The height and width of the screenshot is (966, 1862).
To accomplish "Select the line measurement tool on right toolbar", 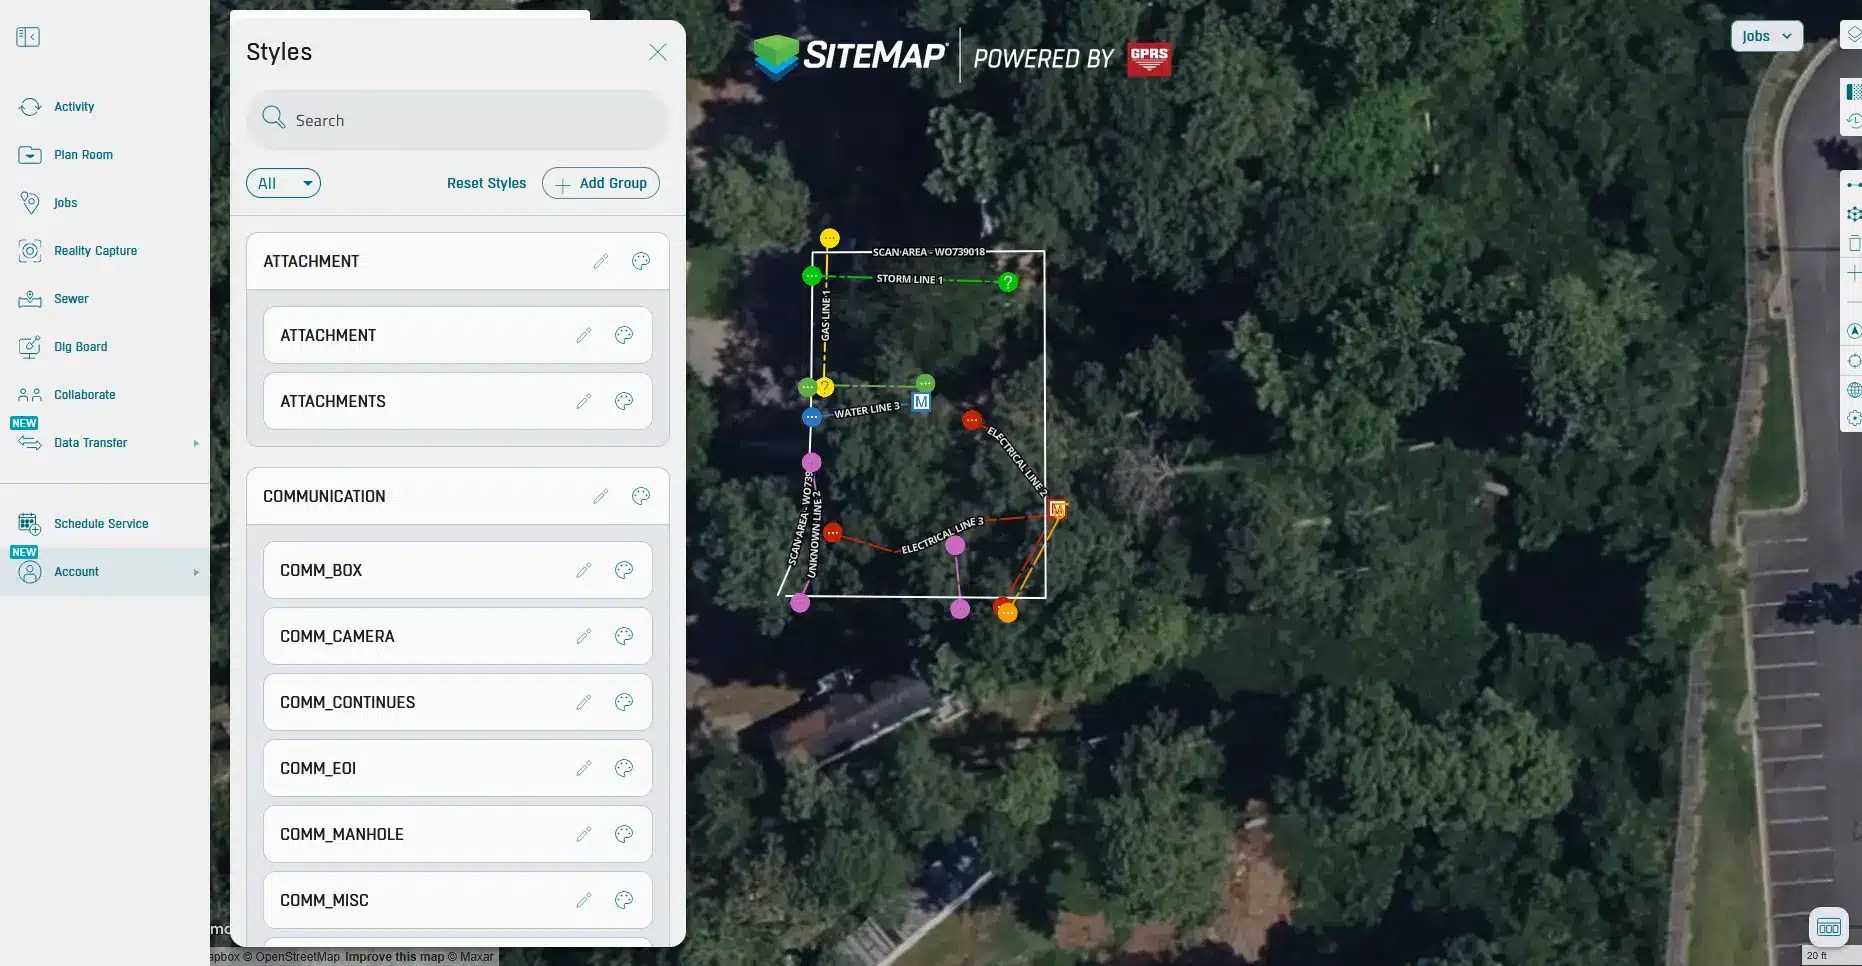I will click(x=1855, y=184).
